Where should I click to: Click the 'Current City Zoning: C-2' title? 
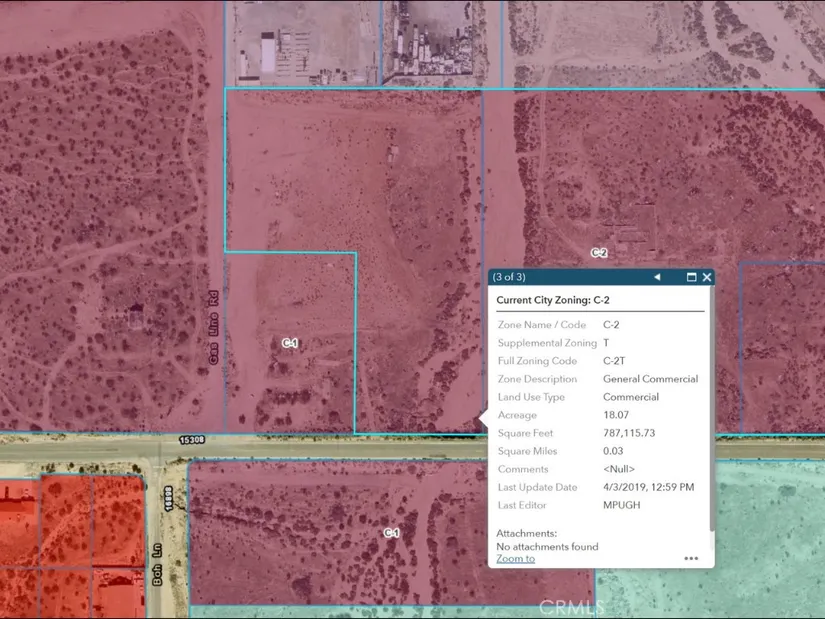(x=553, y=299)
